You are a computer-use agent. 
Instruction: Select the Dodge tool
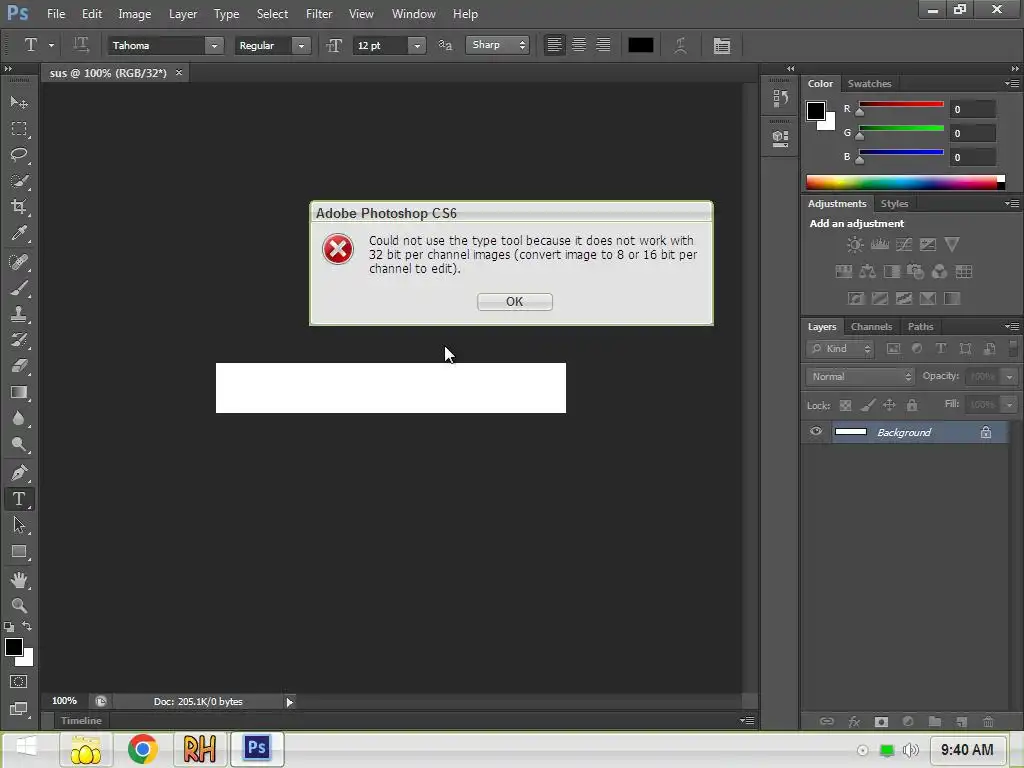coord(19,445)
